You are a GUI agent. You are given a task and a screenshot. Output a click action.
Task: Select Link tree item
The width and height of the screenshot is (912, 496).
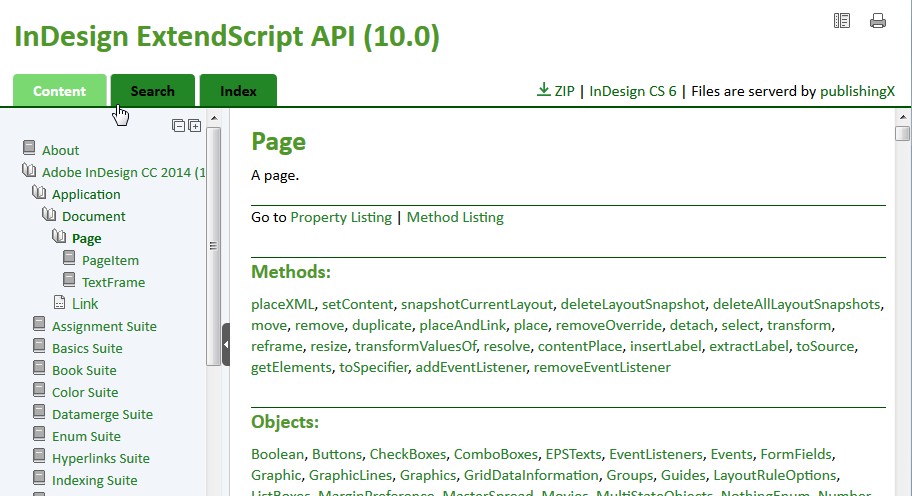[x=85, y=304]
